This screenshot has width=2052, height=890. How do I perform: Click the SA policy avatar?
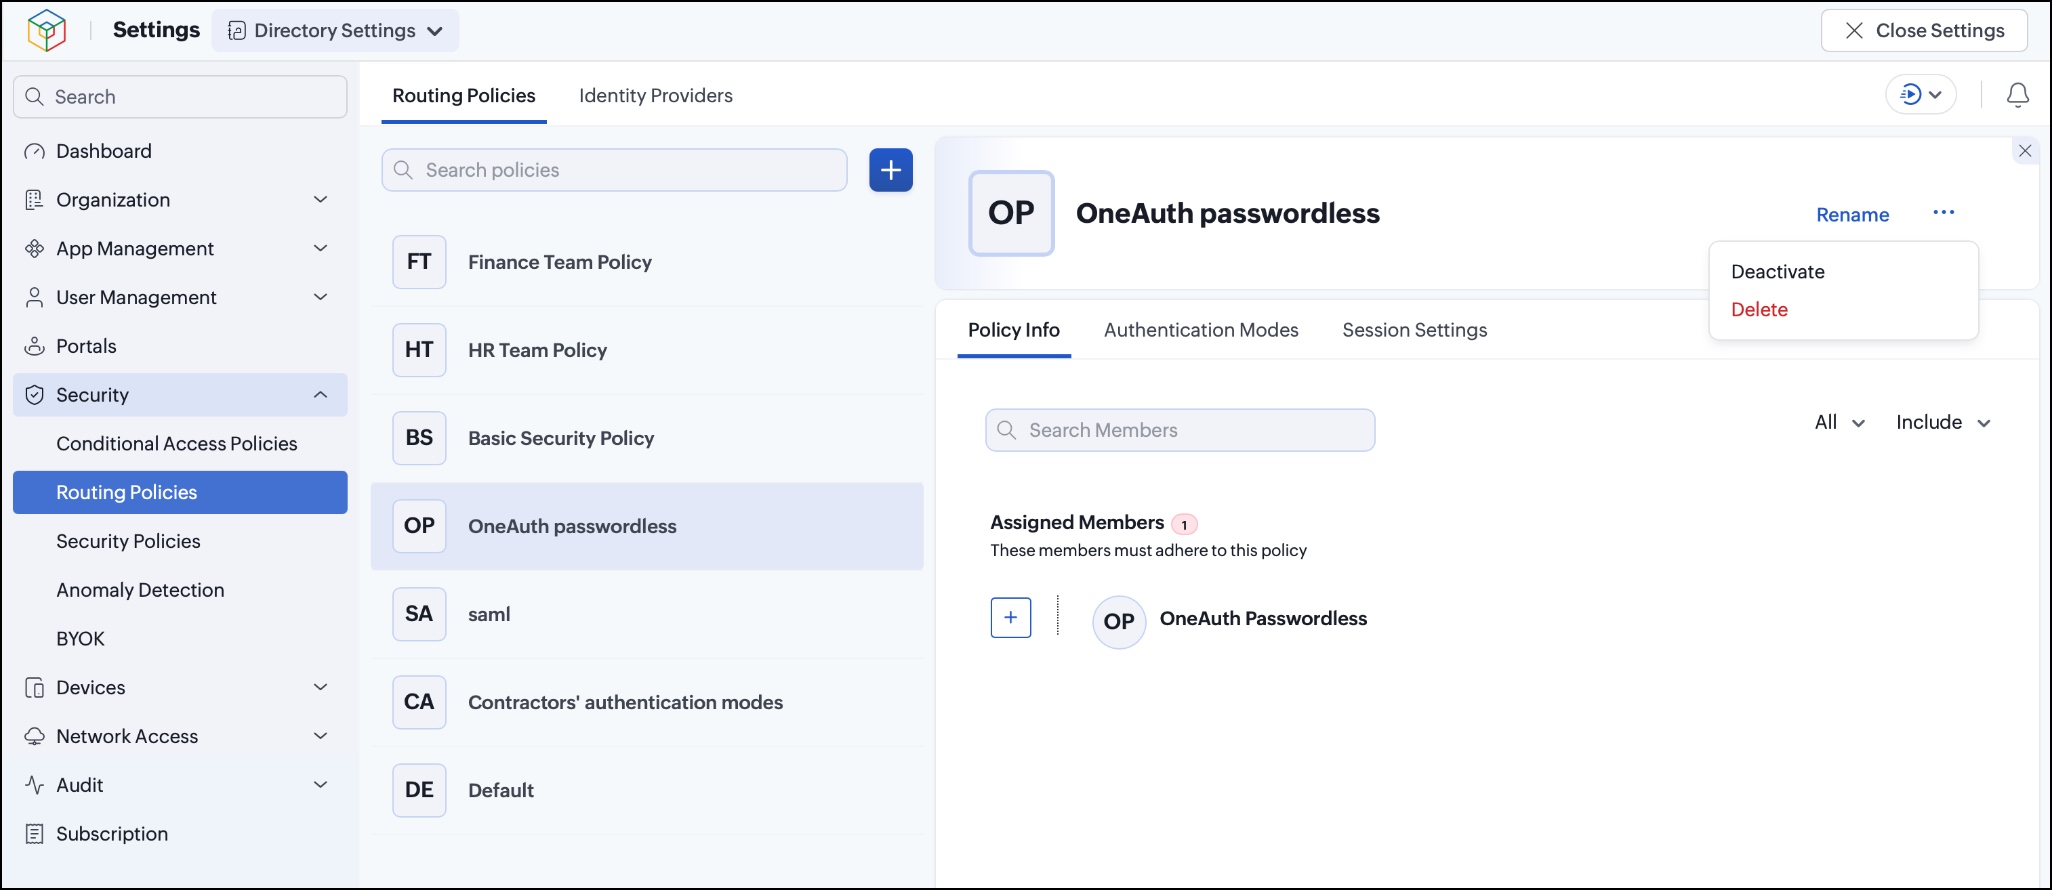[419, 614]
